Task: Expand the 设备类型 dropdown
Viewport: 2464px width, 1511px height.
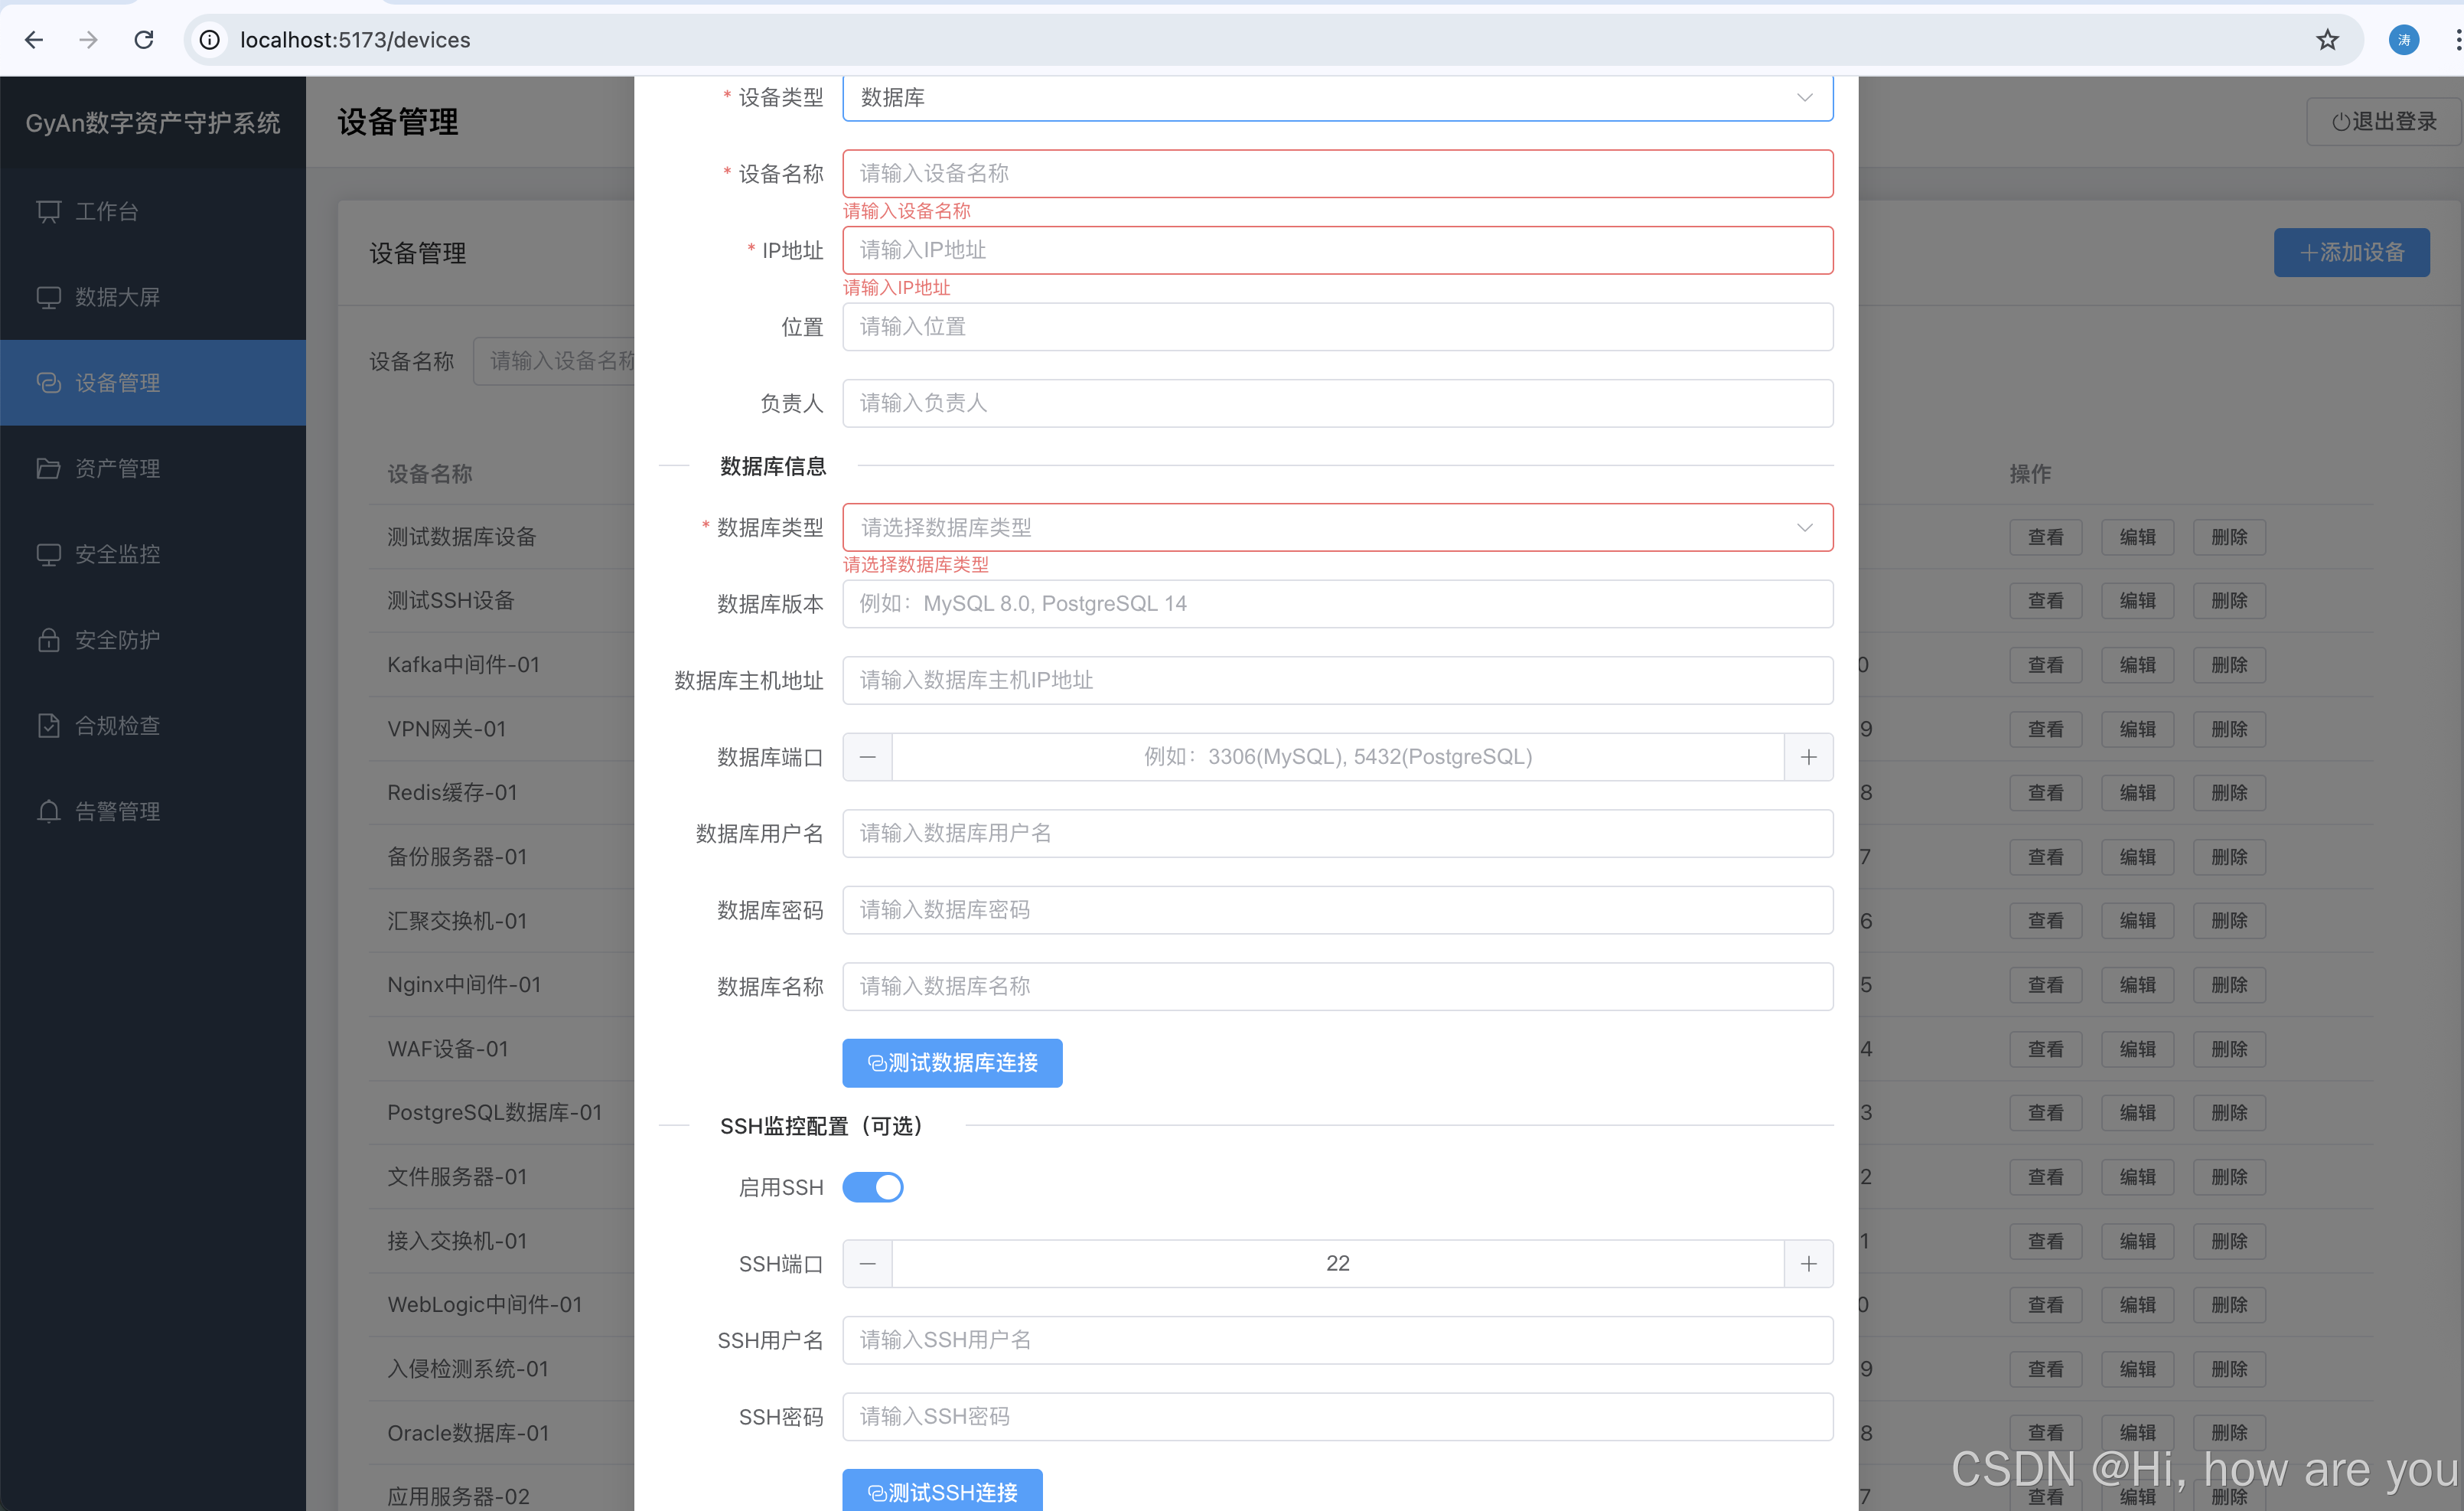Action: 1336,97
